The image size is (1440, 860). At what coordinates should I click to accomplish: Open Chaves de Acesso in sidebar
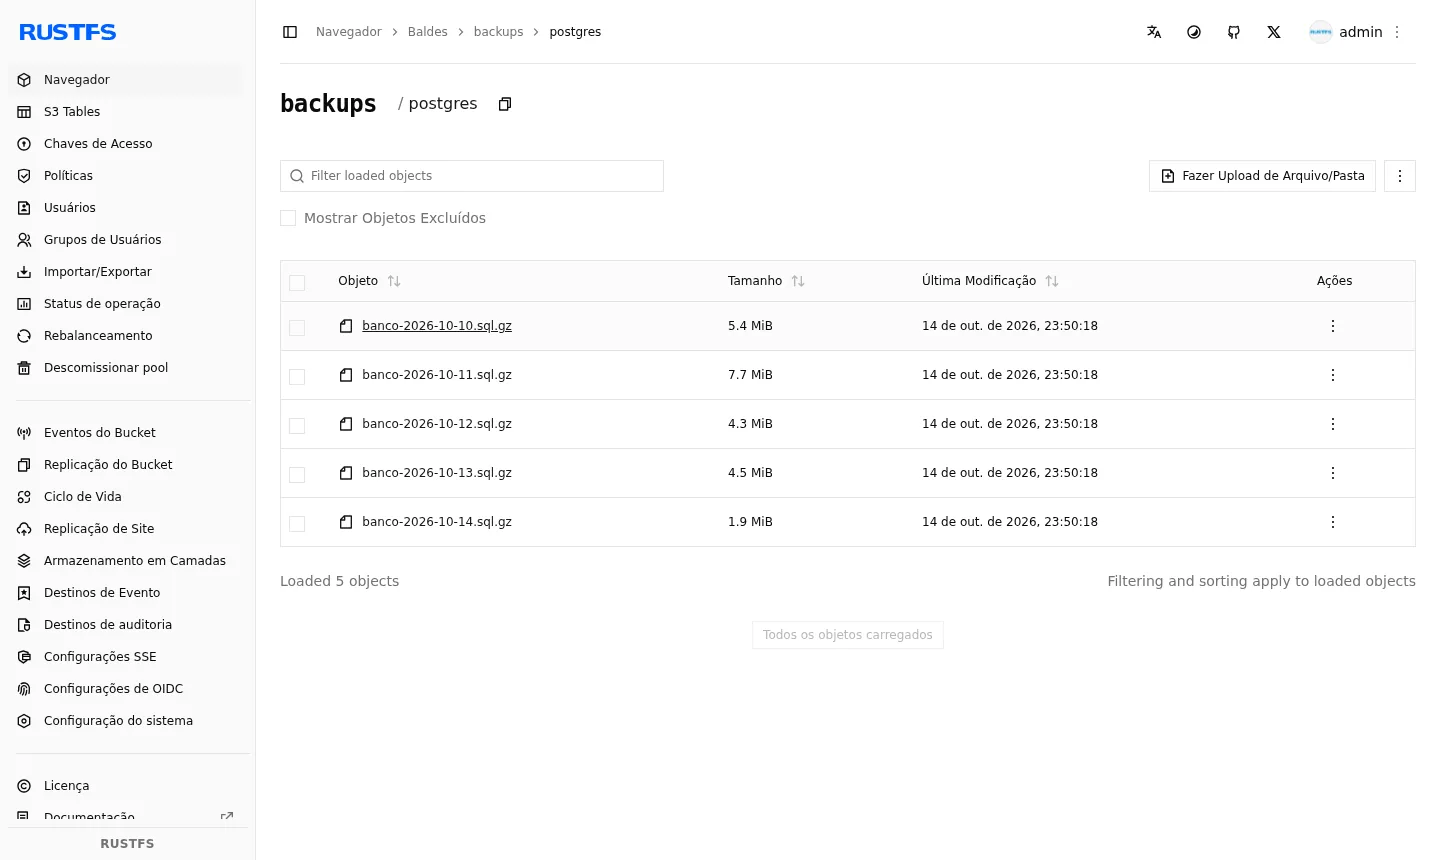point(126,144)
